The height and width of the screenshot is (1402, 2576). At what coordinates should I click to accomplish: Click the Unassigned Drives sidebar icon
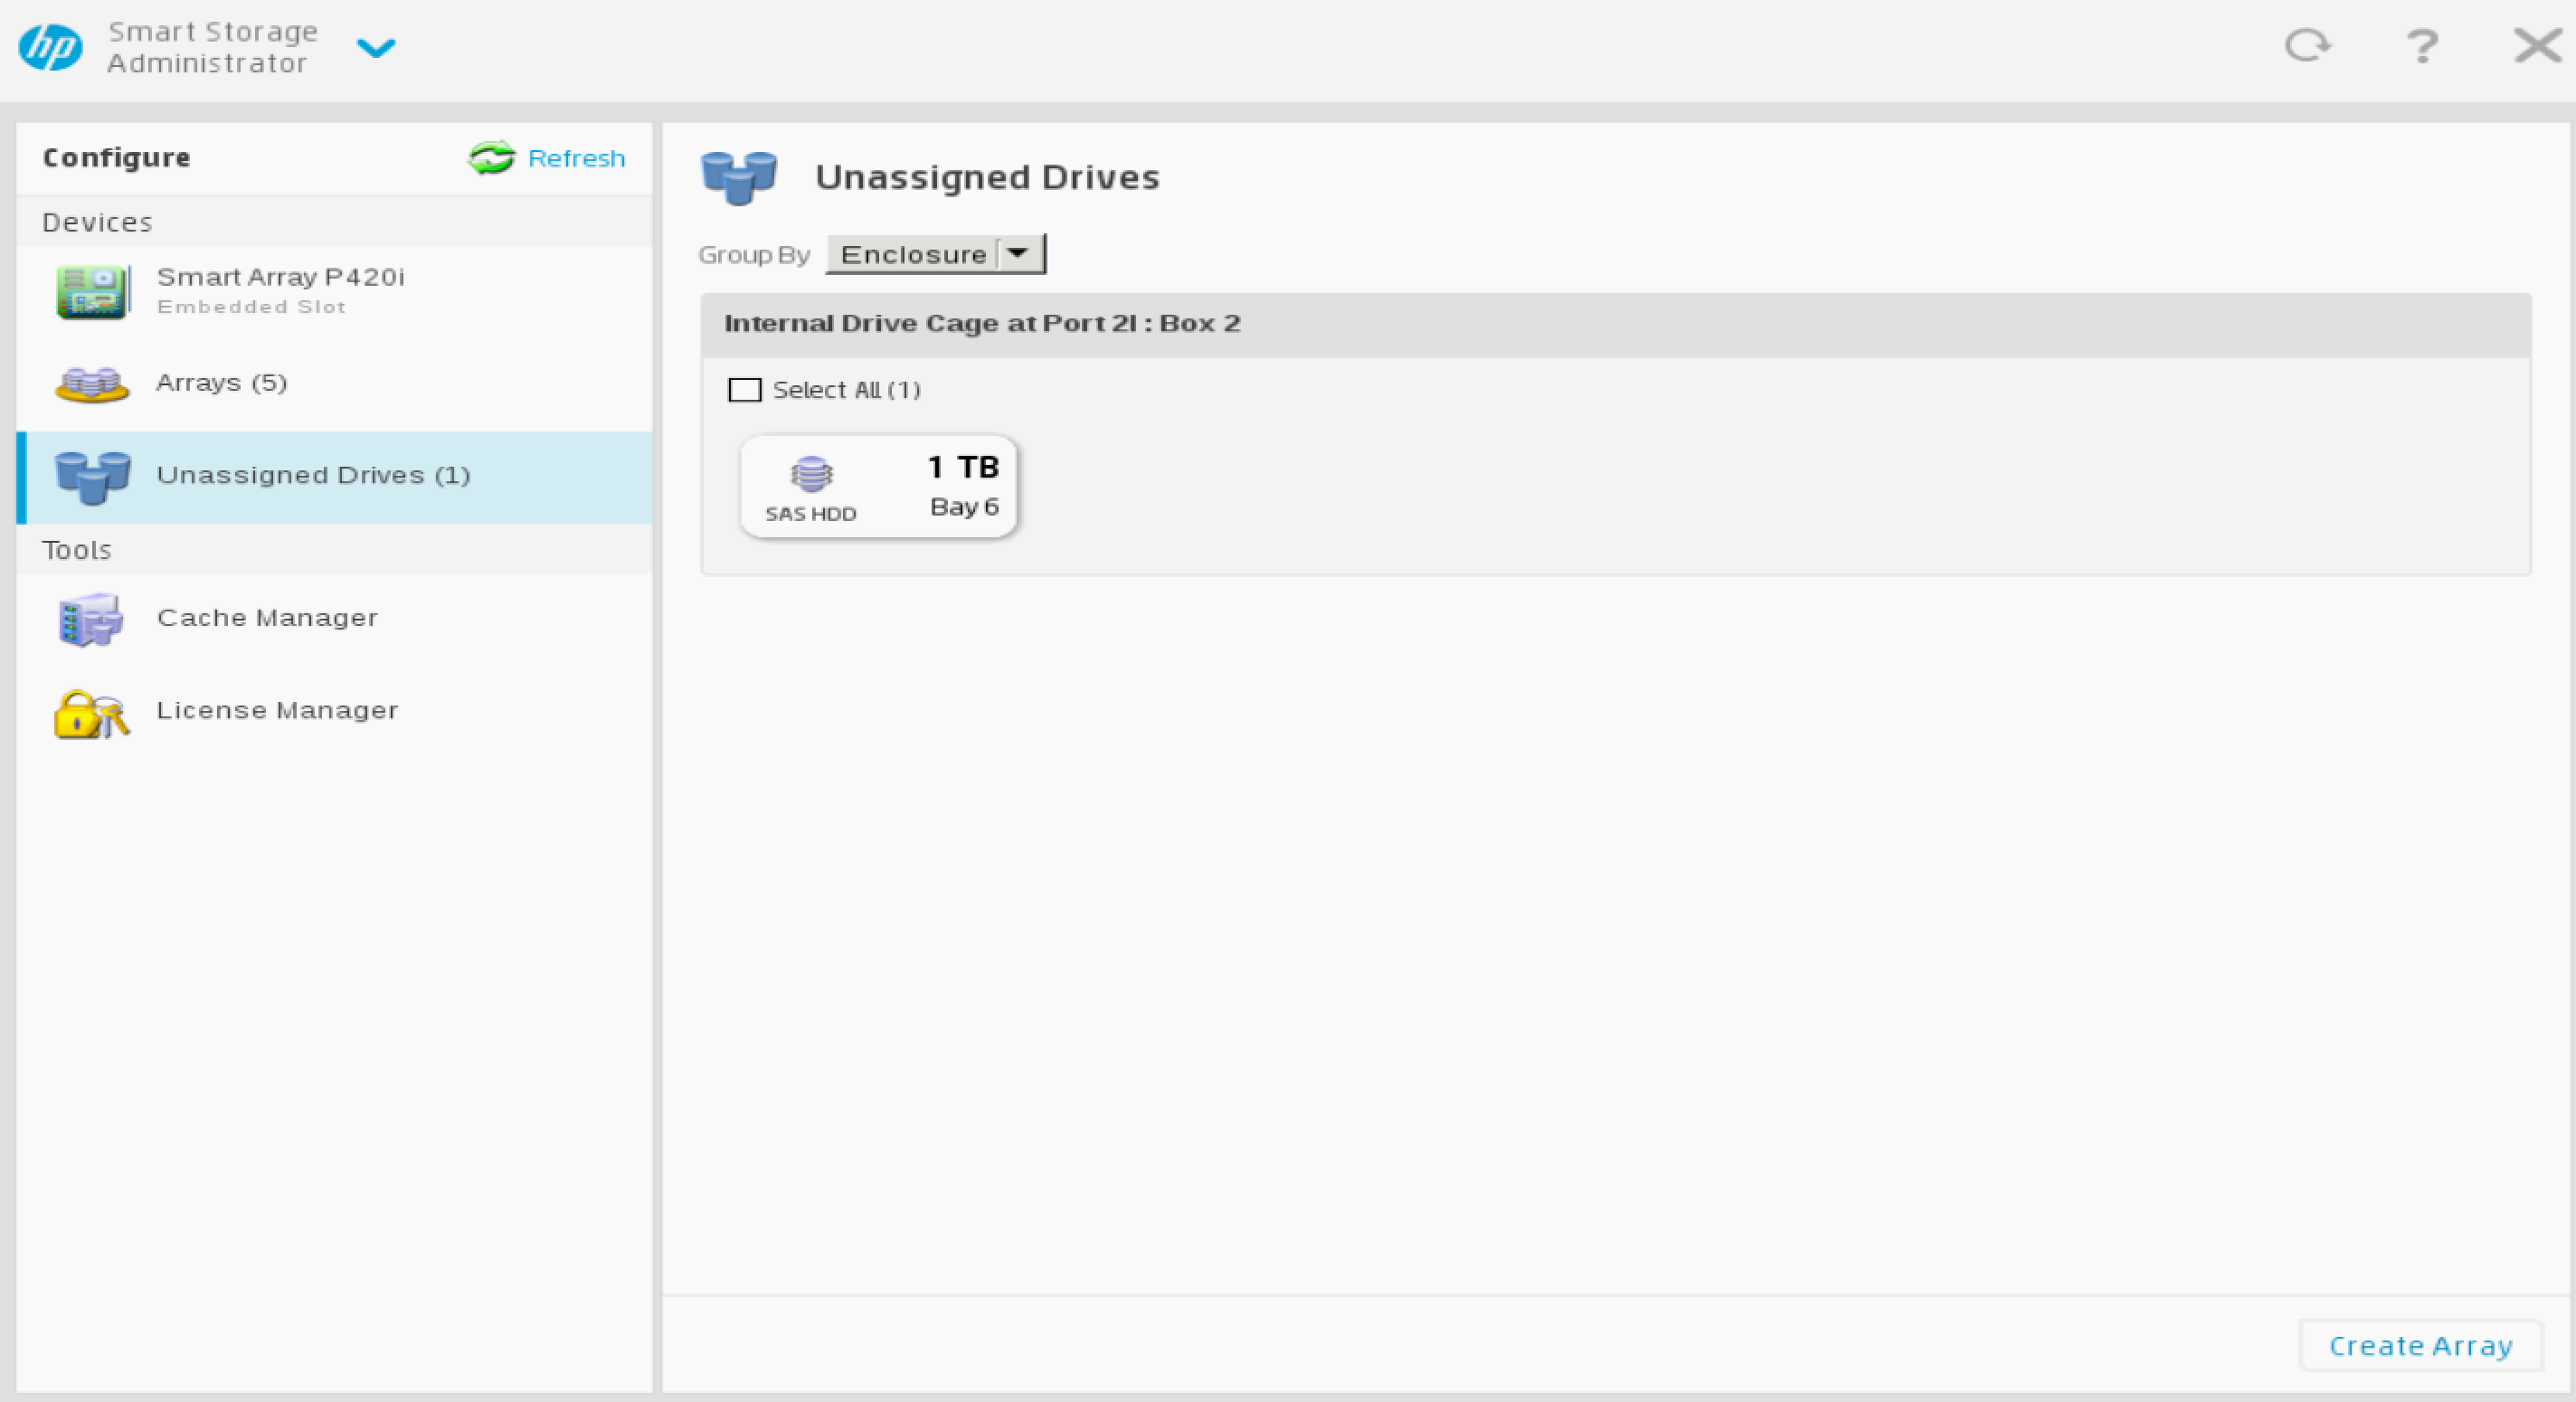click(92, 476)
